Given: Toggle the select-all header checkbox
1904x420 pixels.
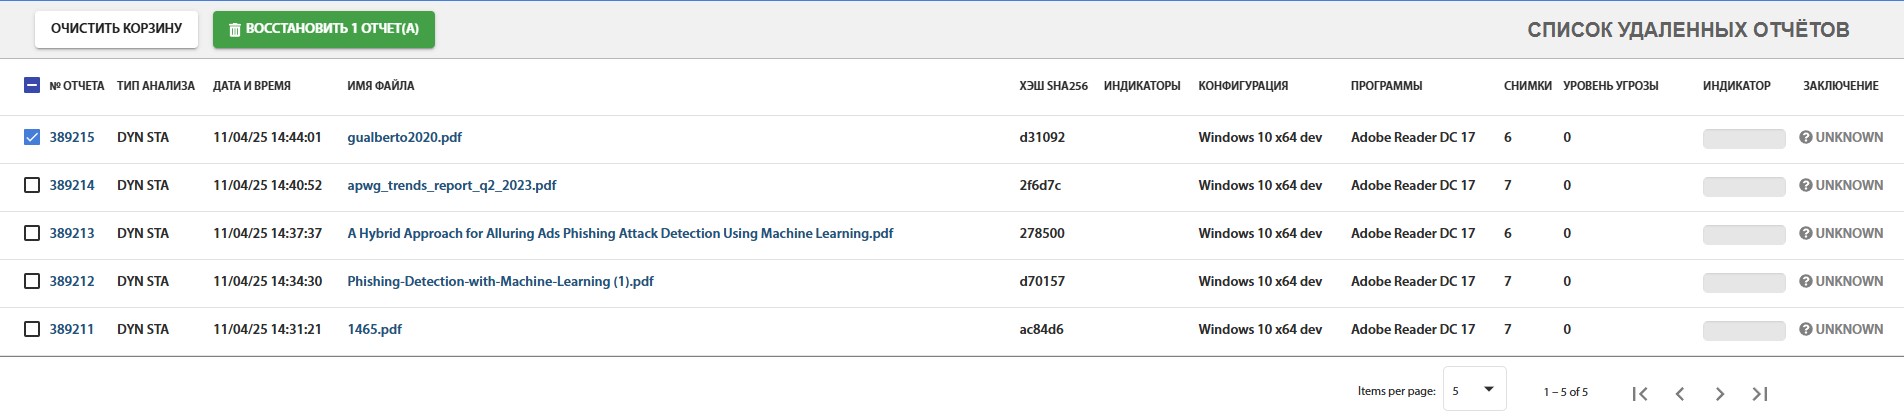Looking at the screenshot, I should pos(32,86).
